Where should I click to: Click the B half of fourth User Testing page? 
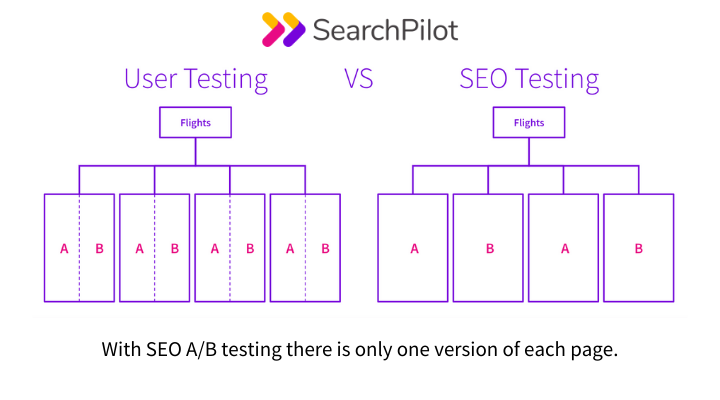click(x=323, y=249)
